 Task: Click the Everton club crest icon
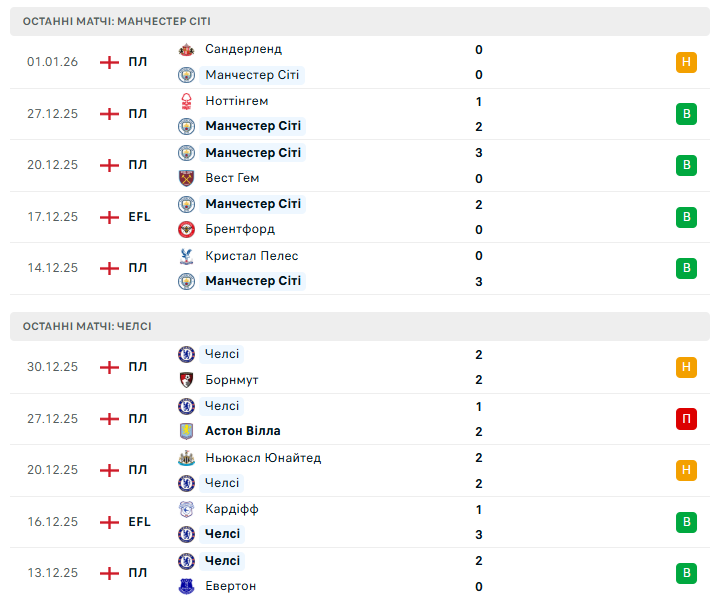(x=186, y=586)
